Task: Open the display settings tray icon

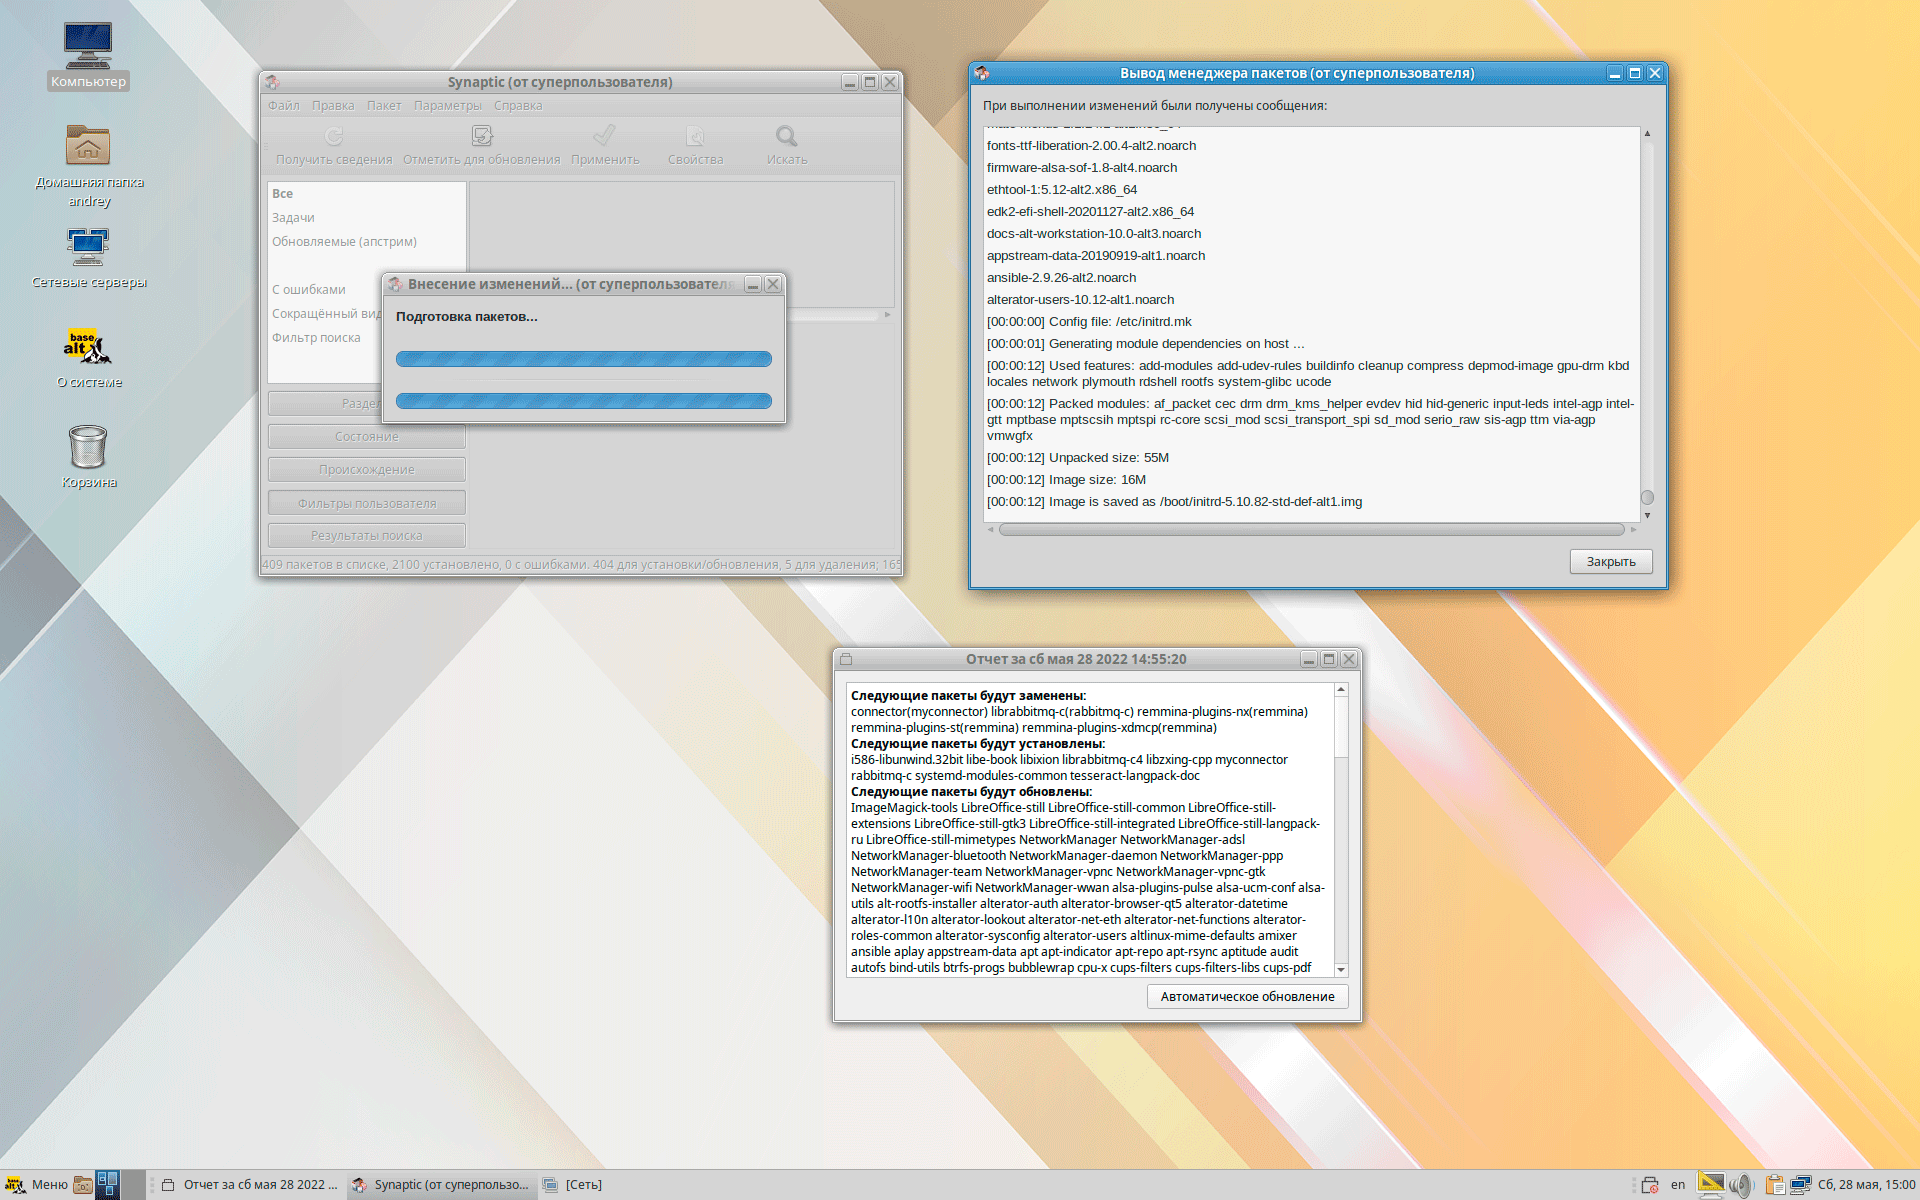Action: [x=1711, y=1185]
